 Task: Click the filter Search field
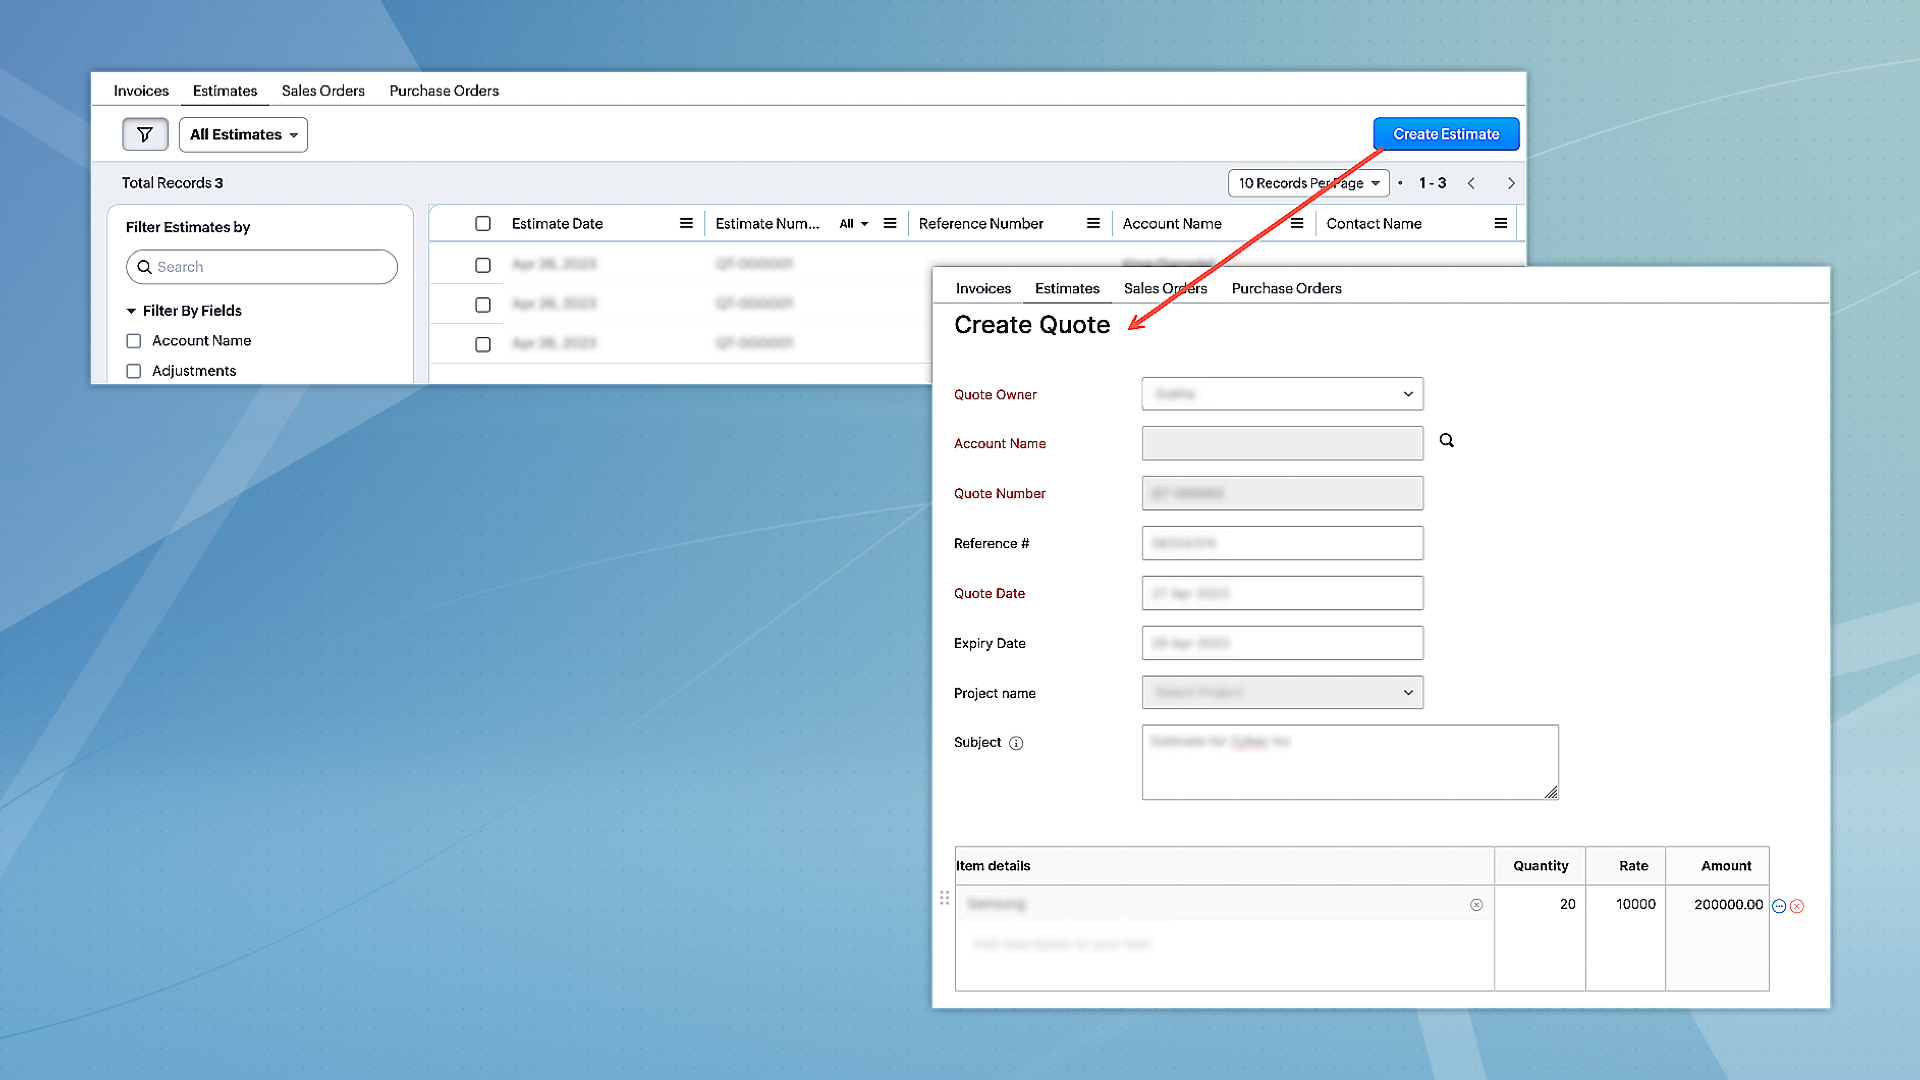point(262,267)
